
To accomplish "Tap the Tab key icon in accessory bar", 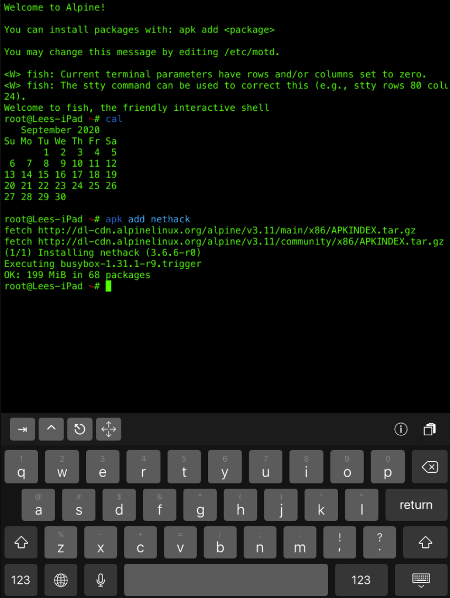I will (x=22, y=429).
